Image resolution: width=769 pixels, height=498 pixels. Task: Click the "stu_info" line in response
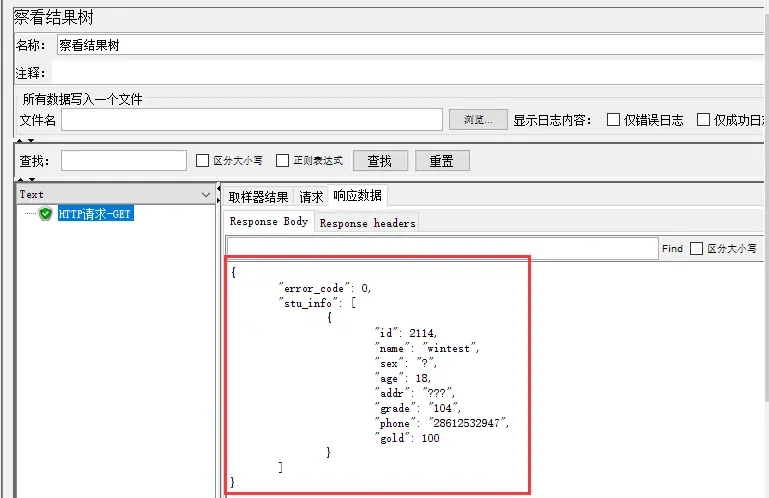(x=317, y=303)
